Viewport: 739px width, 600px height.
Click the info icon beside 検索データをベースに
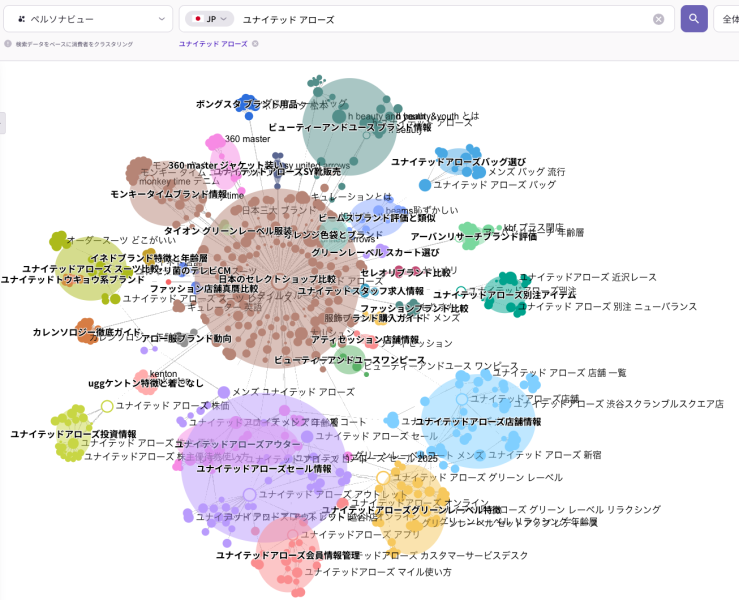[x=8, y=44]
